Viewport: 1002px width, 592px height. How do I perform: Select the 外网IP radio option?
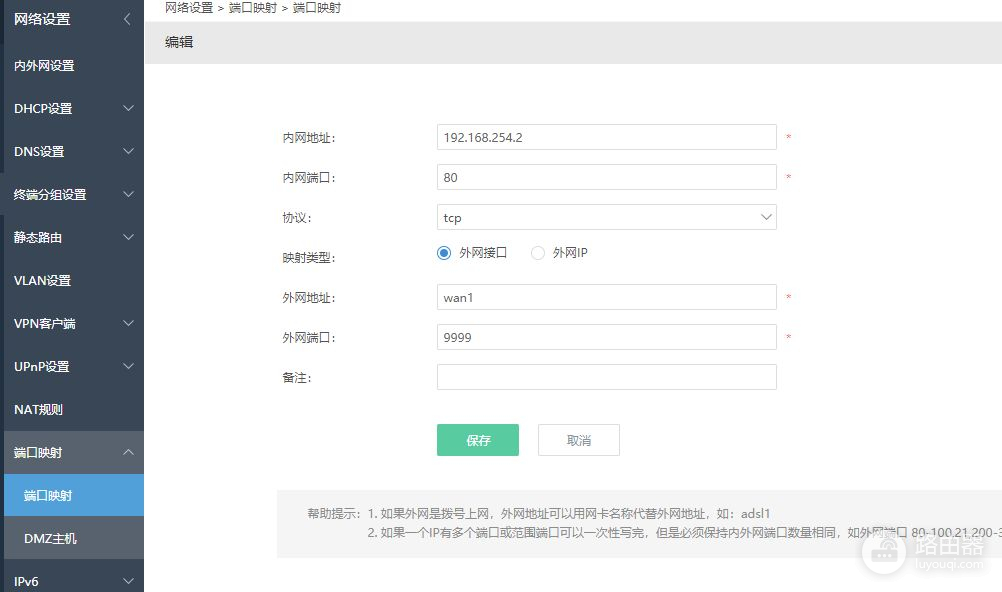pyautogui.click(x=538, y=253)
